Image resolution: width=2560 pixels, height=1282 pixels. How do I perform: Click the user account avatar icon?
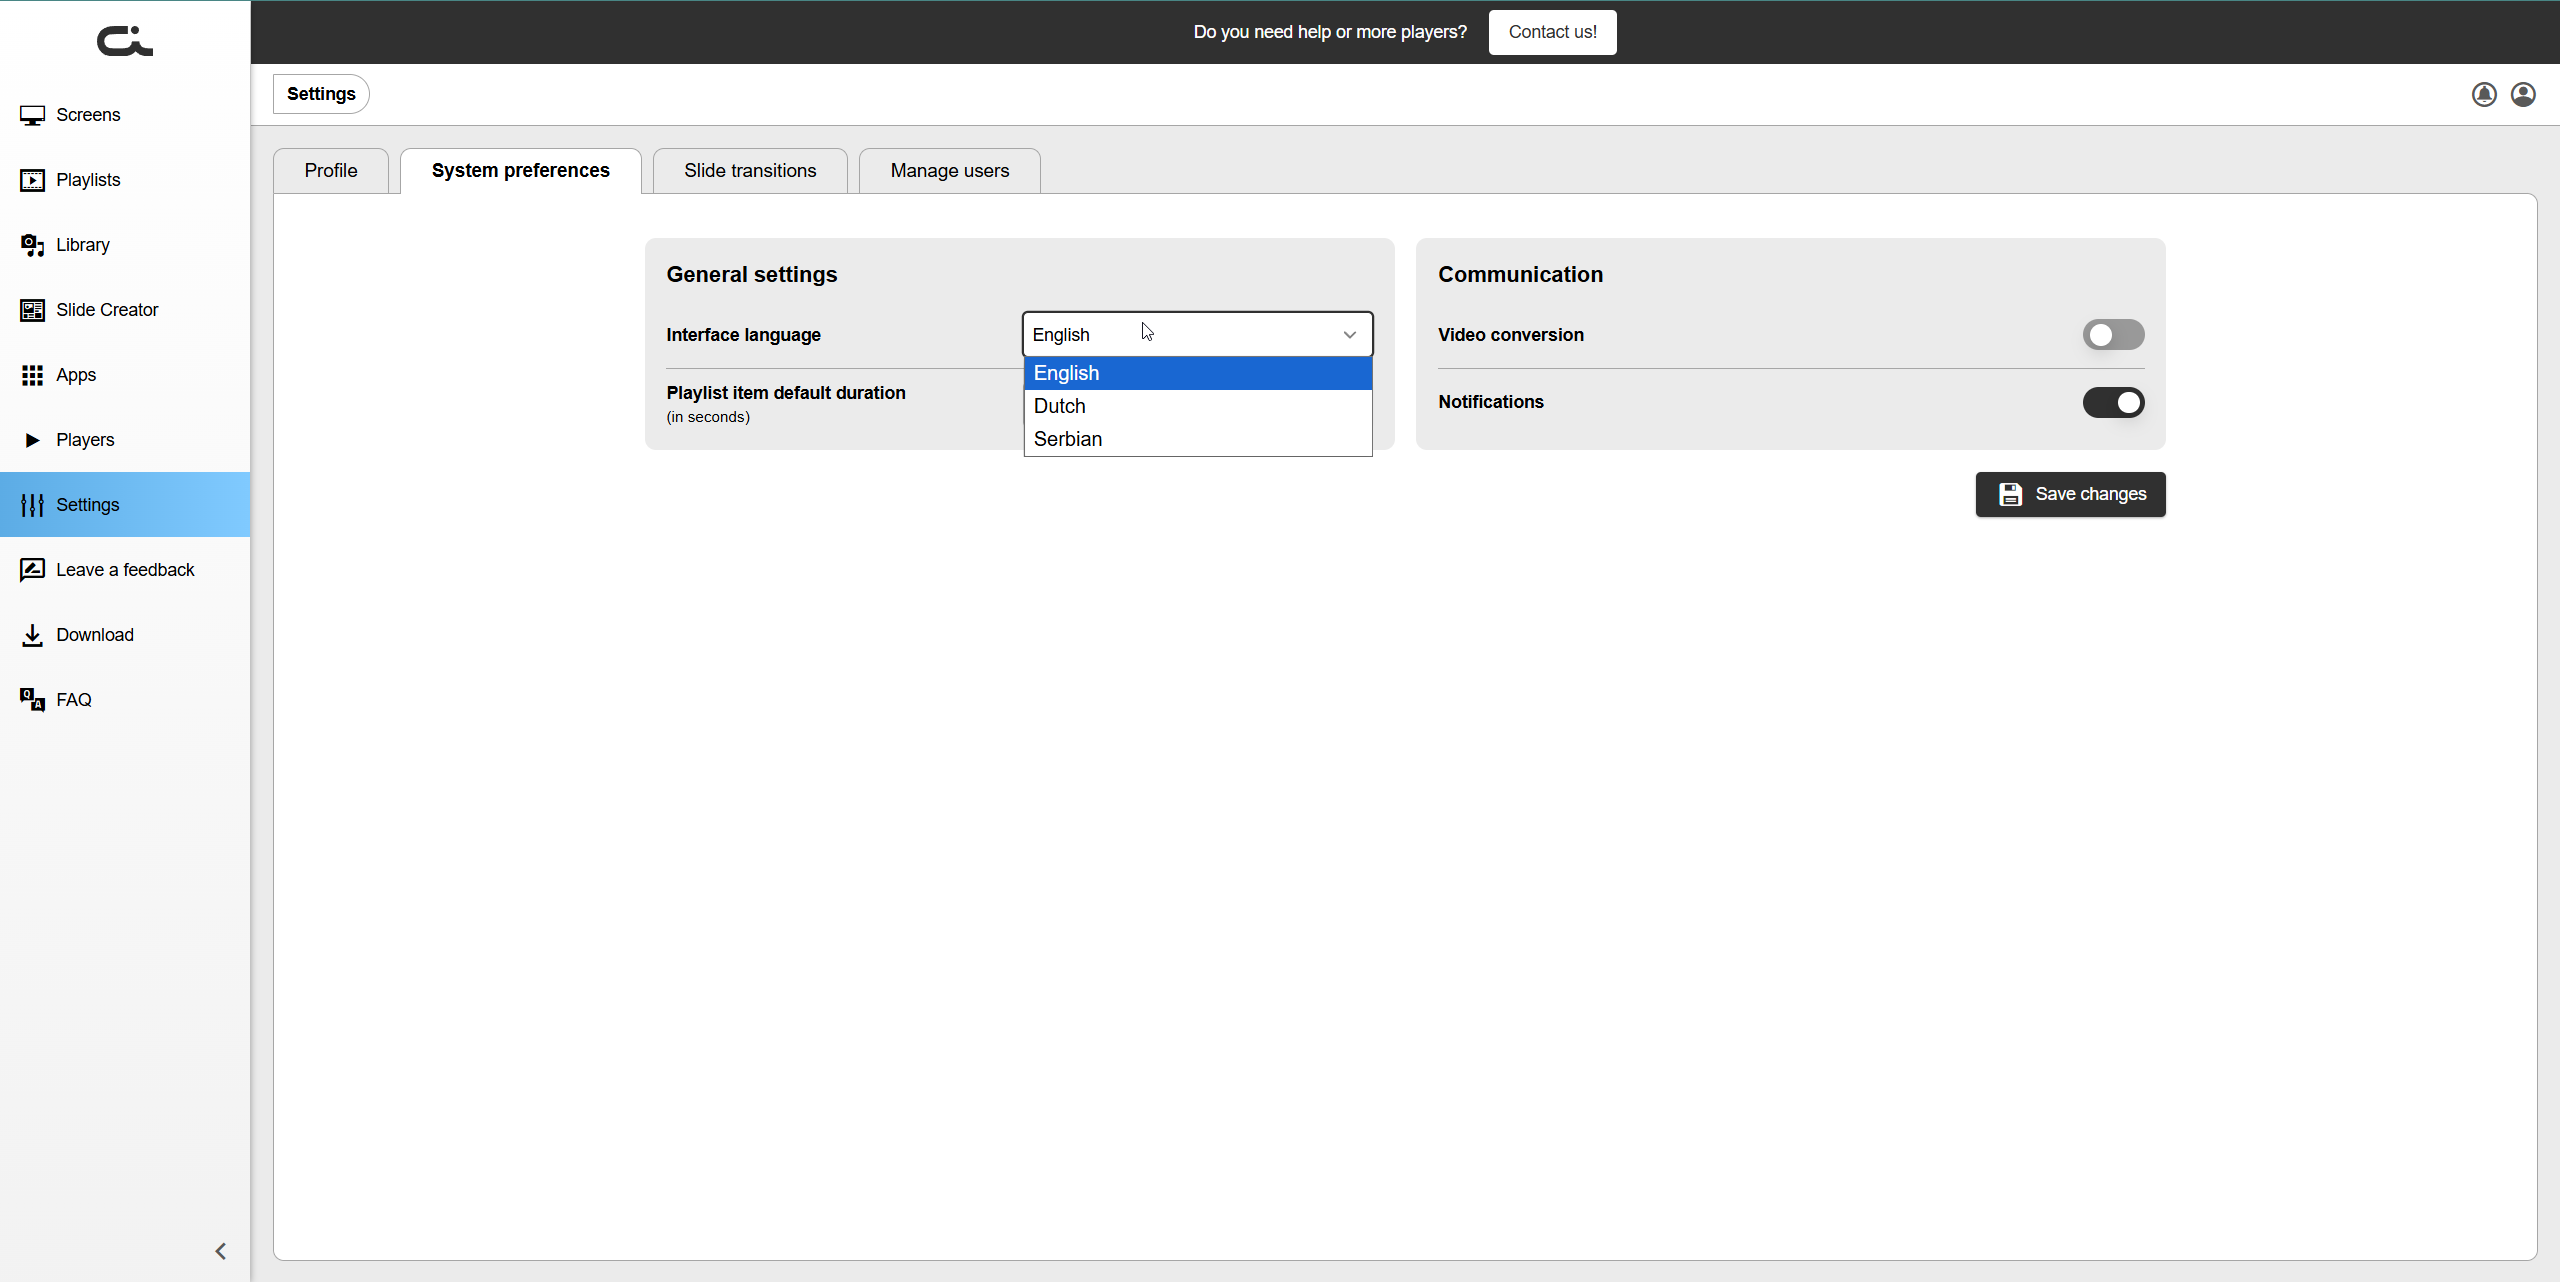[2523, 94]
